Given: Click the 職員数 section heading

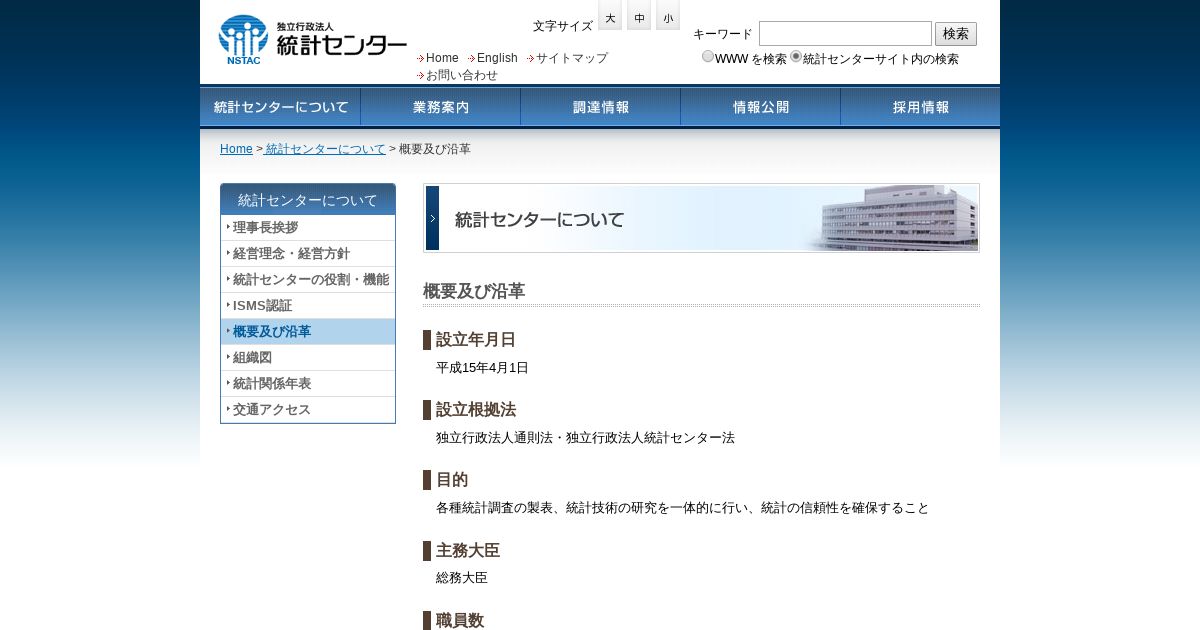Looking at the screenshot, I should (460, 620).
